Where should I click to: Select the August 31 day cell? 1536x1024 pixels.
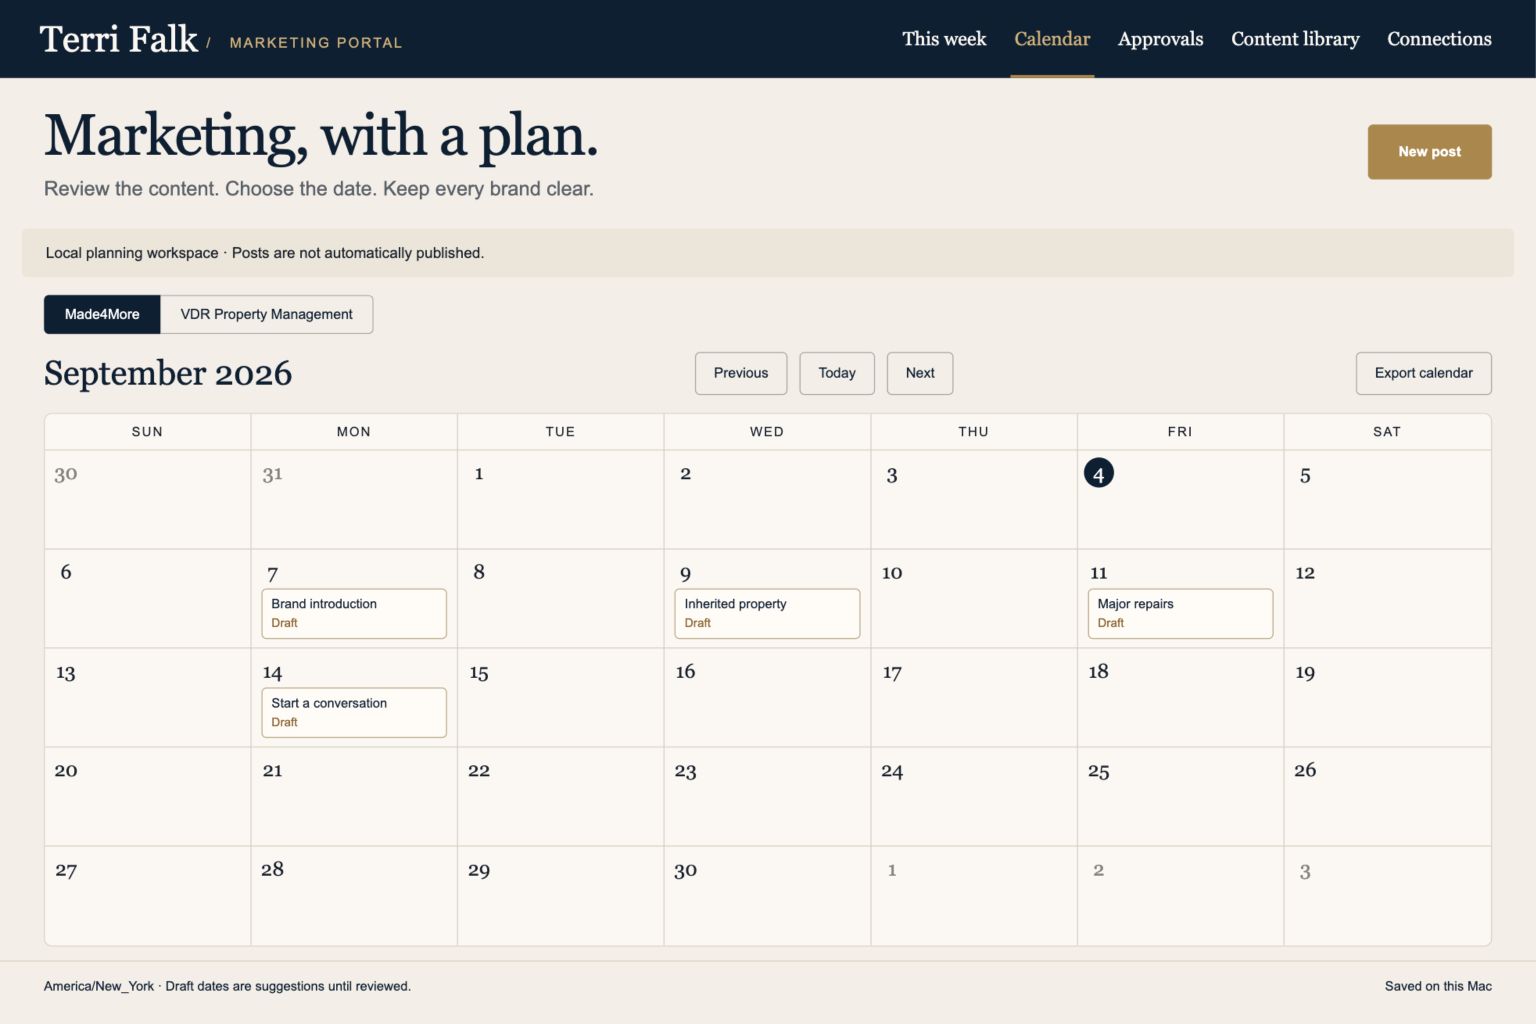pos(354,499)
